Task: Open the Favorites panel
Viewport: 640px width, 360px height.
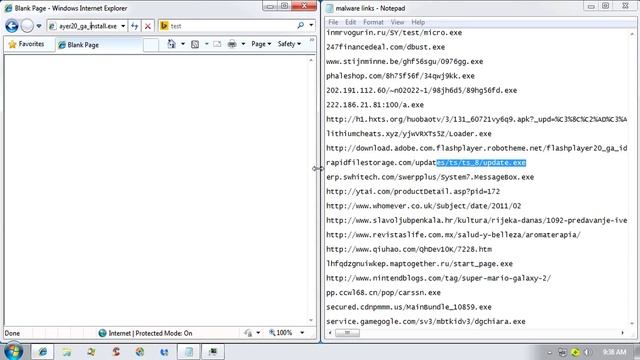Action: coord(27,44)
